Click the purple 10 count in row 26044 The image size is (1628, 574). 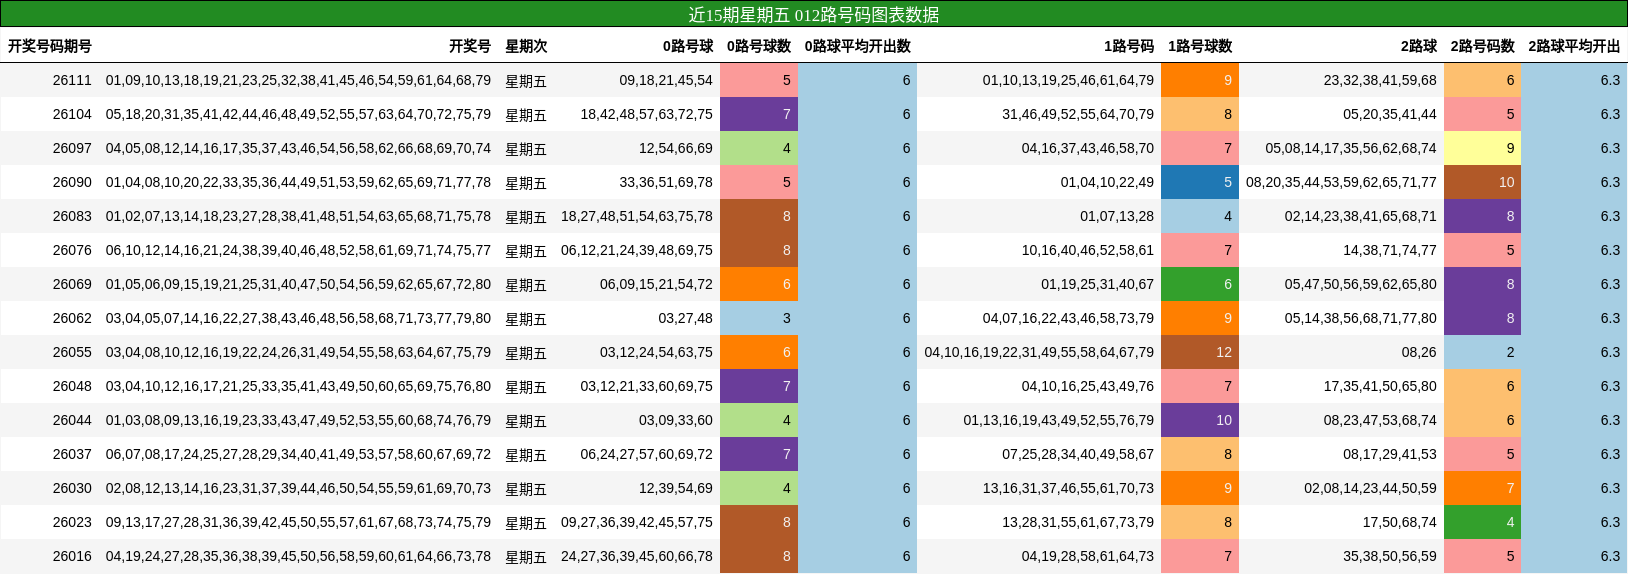(x=1200, y=420)
